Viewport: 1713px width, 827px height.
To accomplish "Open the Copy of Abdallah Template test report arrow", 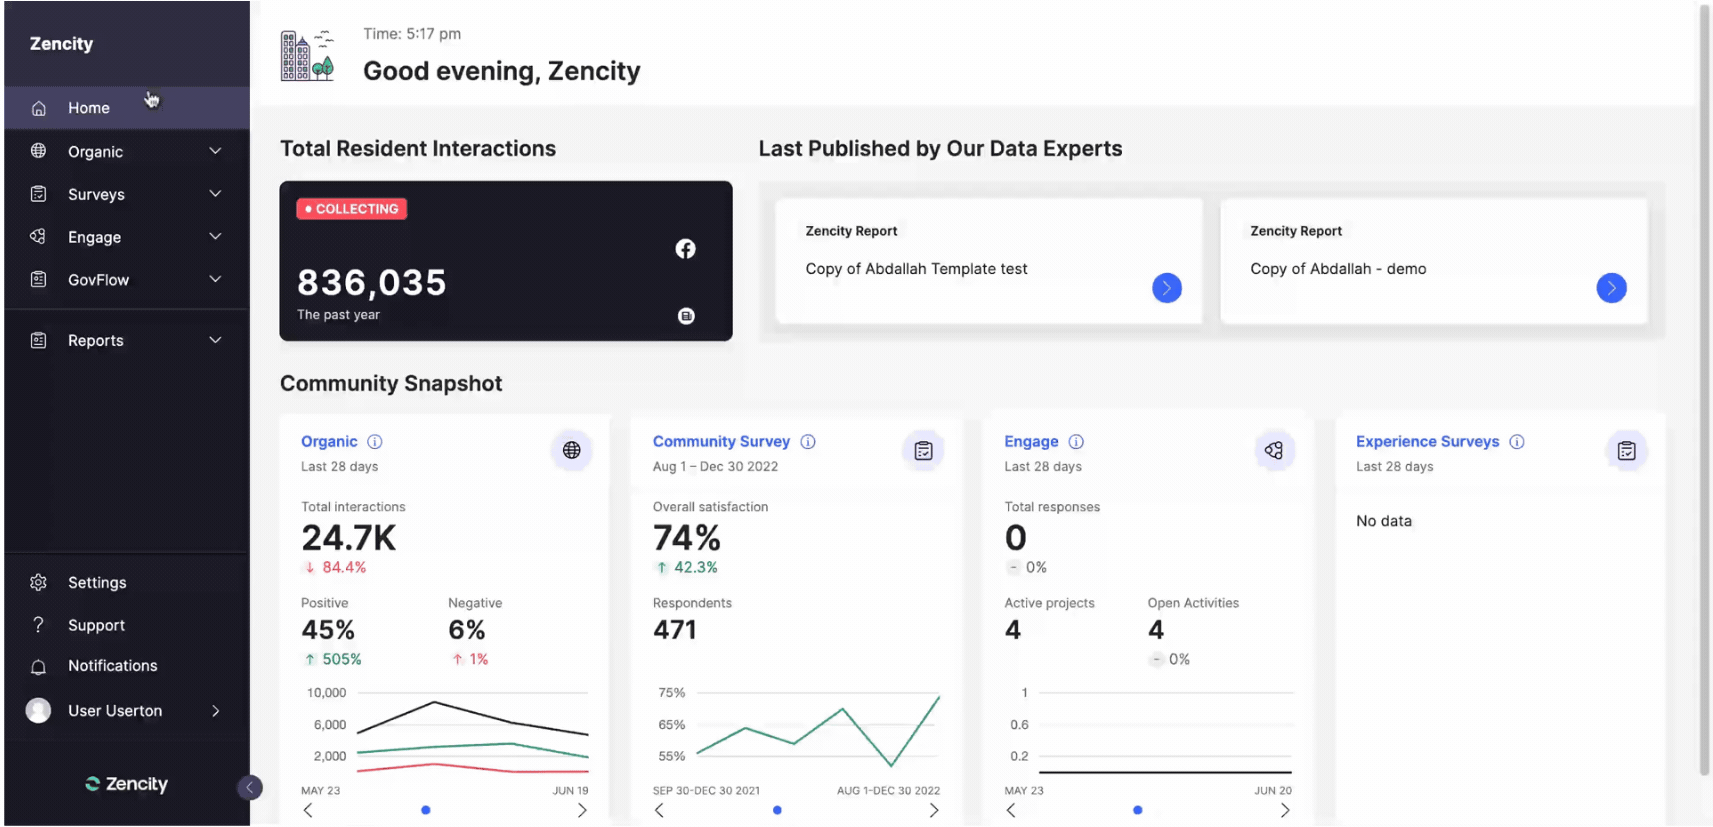I will [x=1167, y=288].
